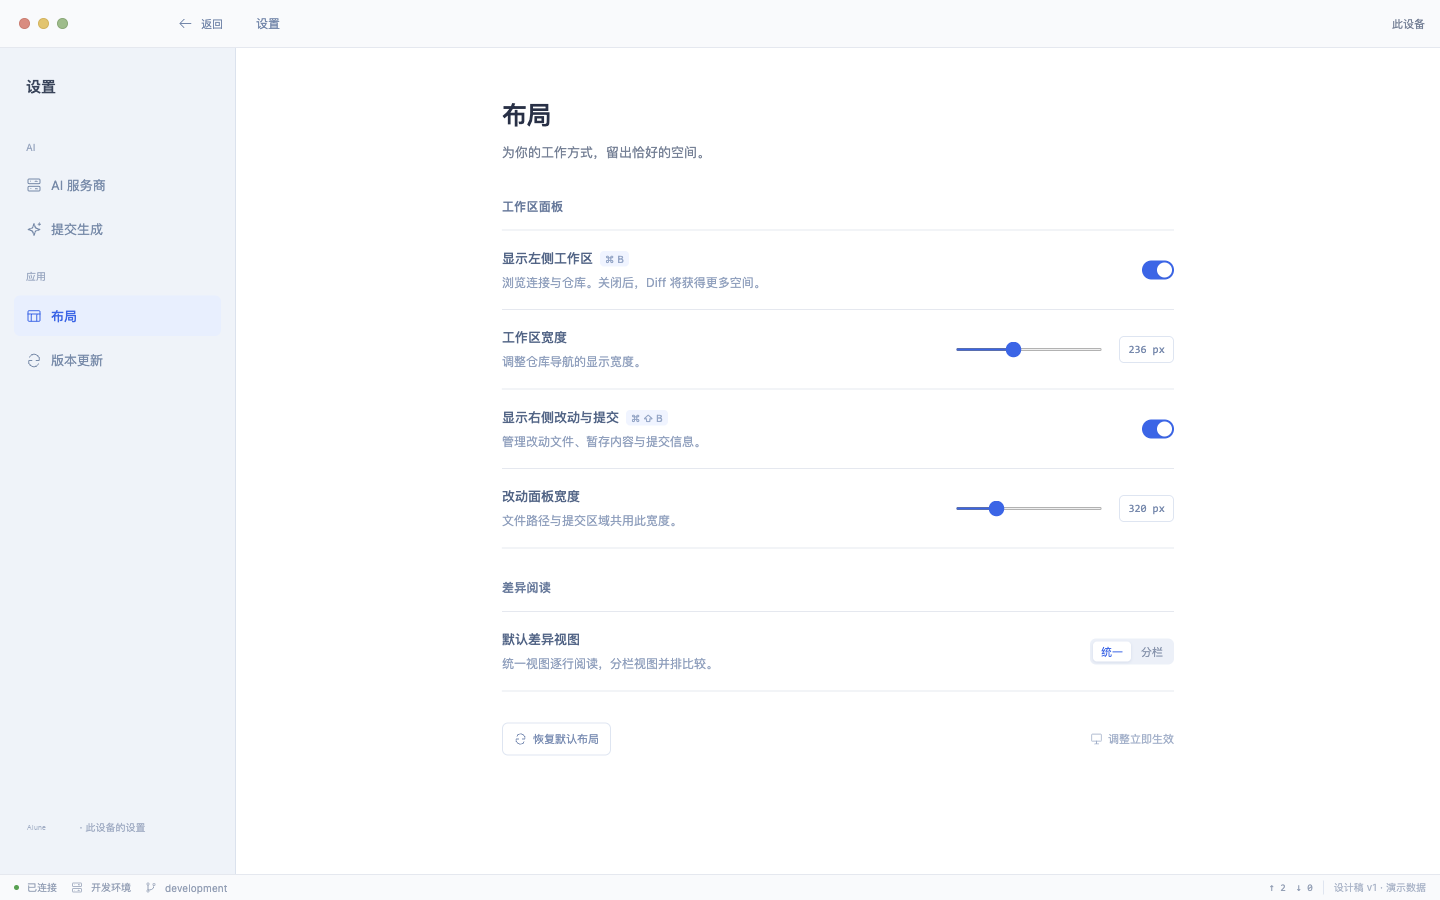Click the development branch icon in the status bar
The width and height of the screenshot is (1440, 900).
[151, 888]
